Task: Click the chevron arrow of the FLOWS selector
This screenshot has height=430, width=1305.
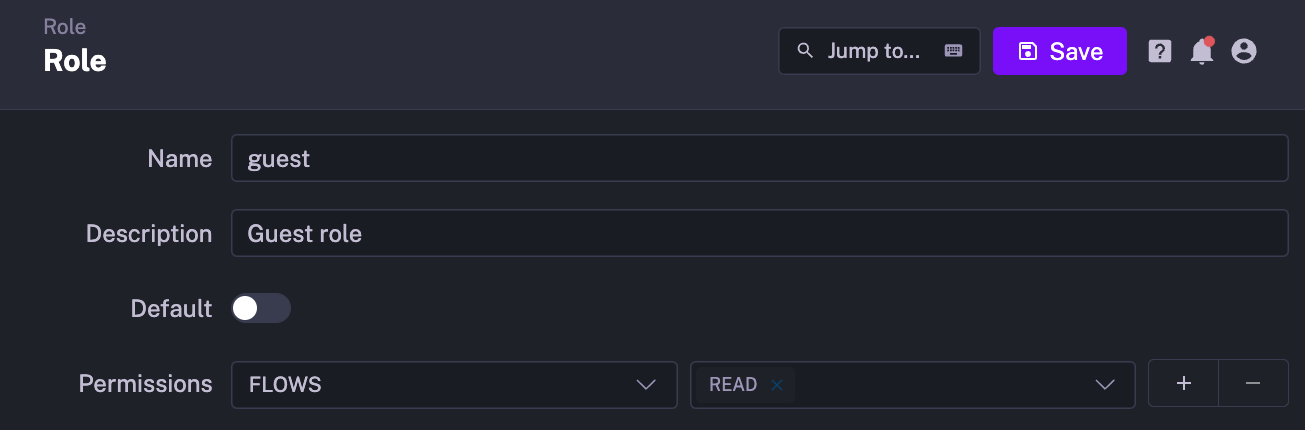Action: point(647,385)
